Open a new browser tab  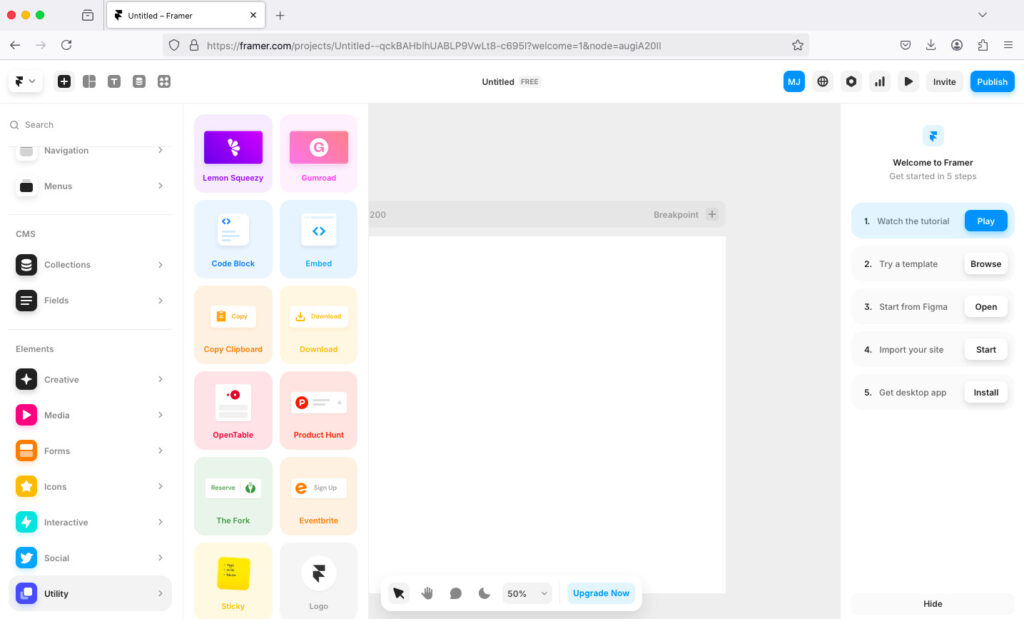[x=280, y=15]
